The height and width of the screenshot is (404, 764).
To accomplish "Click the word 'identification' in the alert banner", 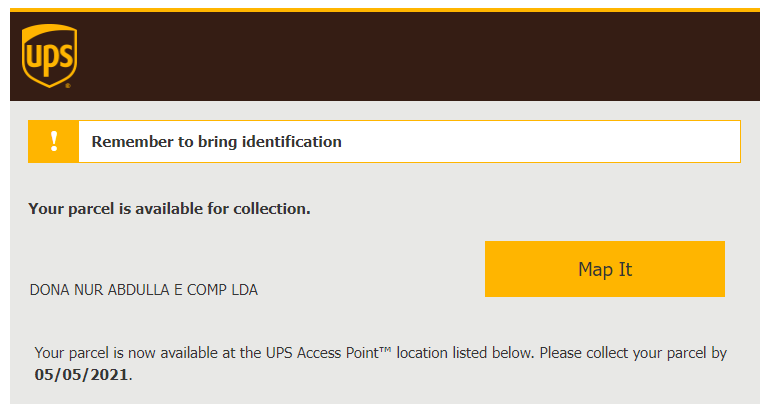I will pos(292,141).
